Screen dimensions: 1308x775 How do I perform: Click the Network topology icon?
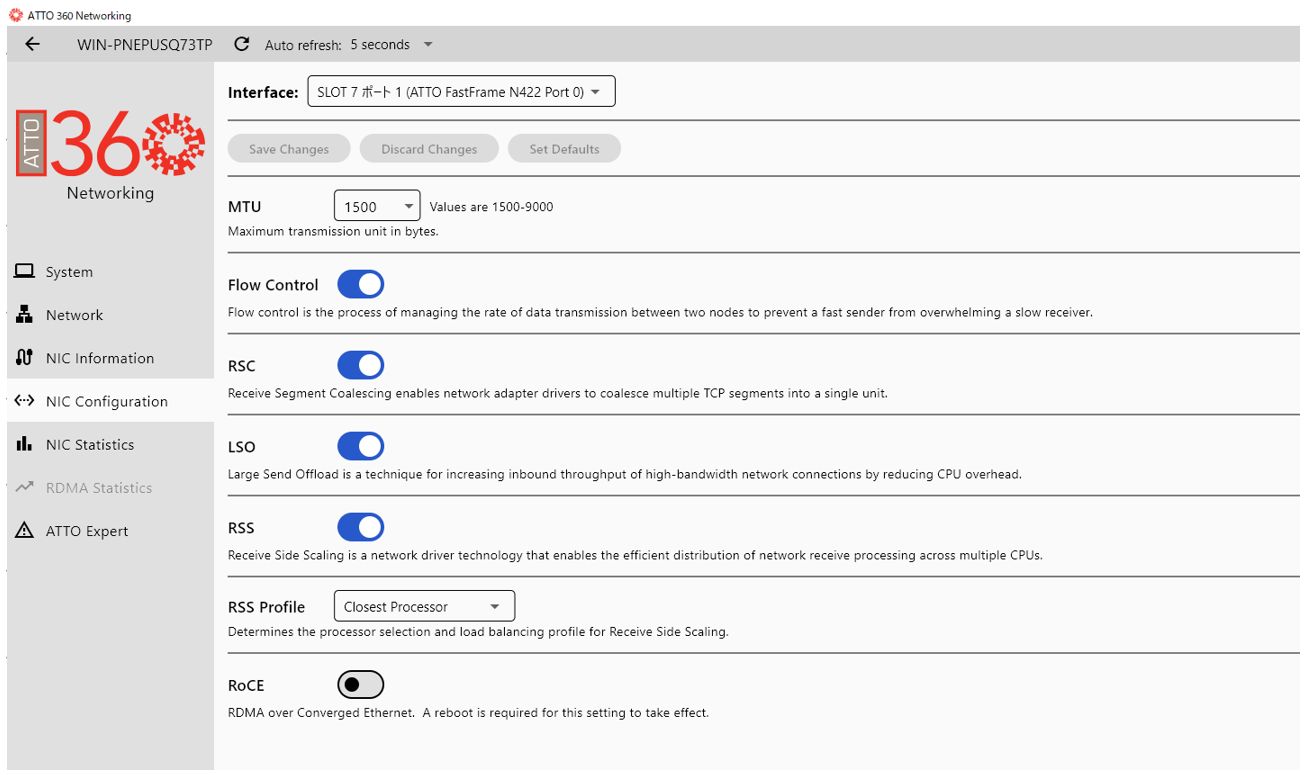(25, 314)
